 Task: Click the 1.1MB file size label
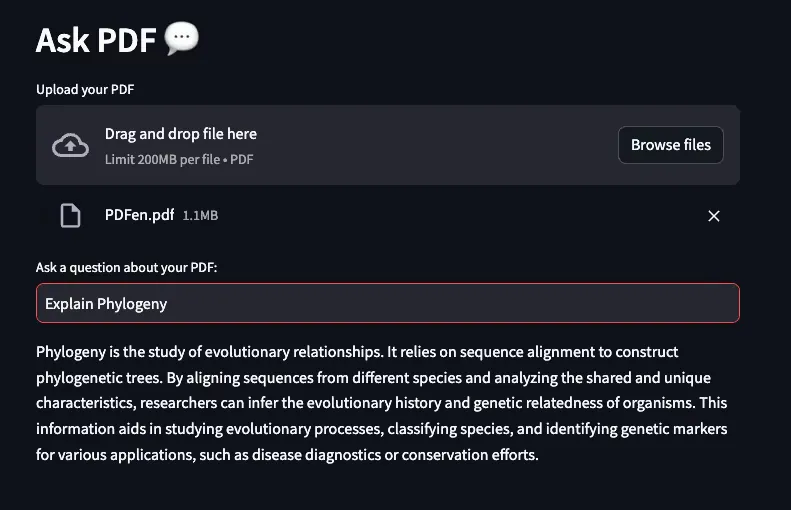200,215
